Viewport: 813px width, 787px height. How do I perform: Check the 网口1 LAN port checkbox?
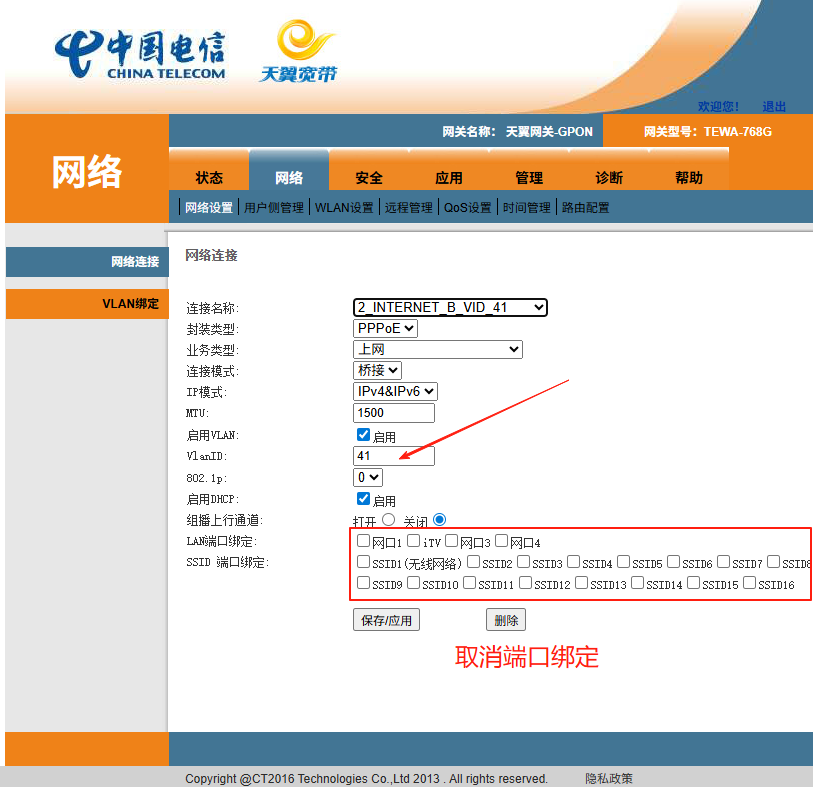coord(364,541)
